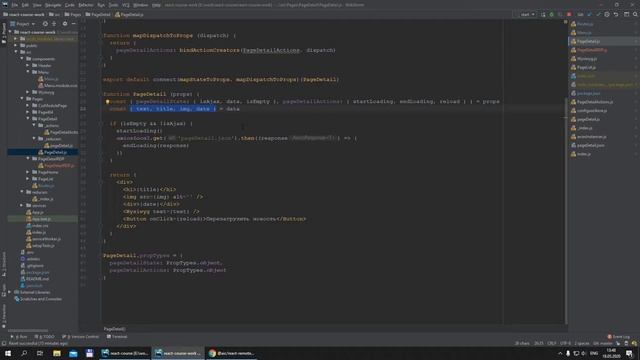Open the VCS menu
The height and width of the screenshot is (360, 640).
tap(126, 5)
